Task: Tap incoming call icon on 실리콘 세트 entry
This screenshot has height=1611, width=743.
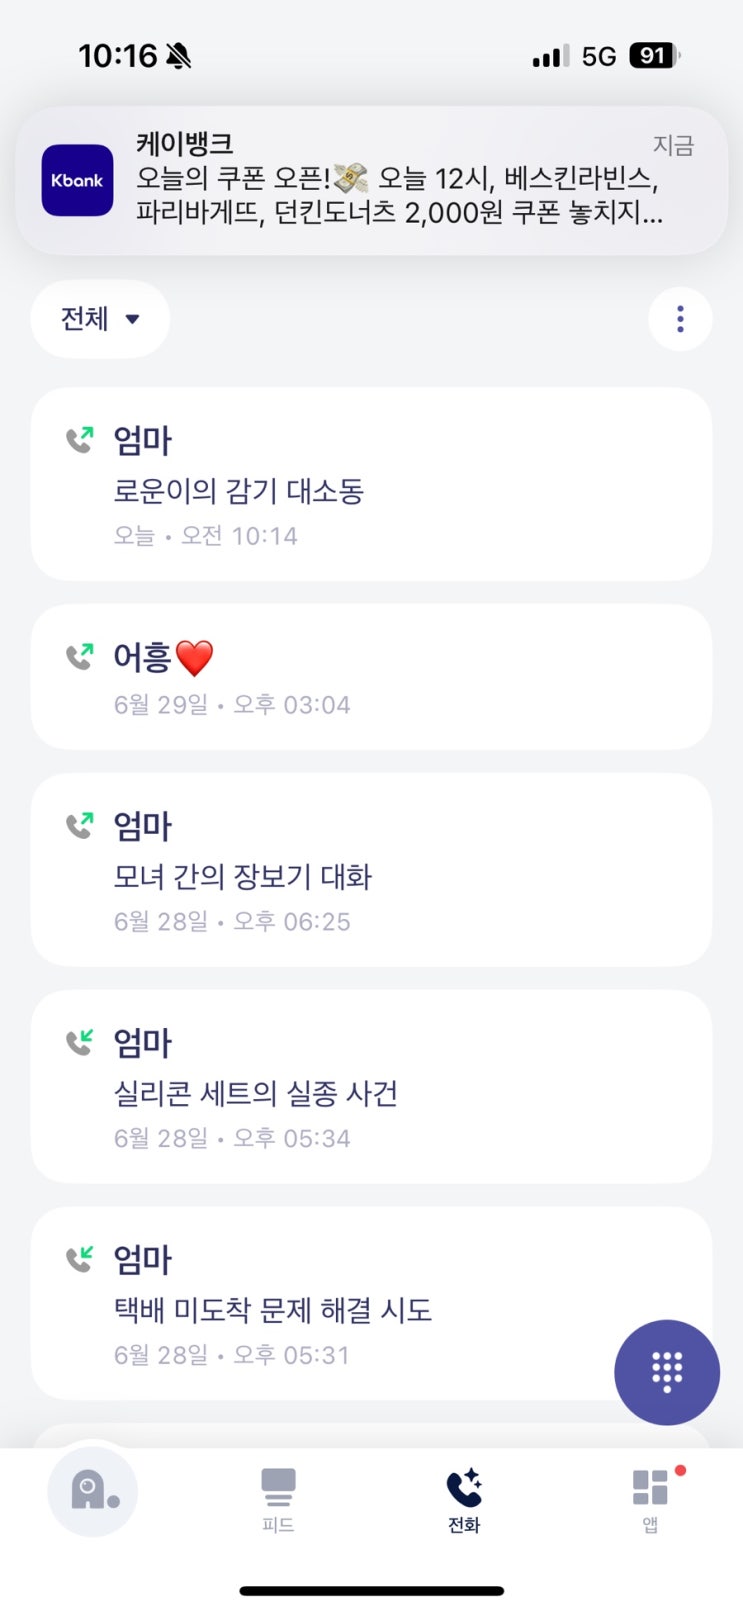Action: point(80,1041)
